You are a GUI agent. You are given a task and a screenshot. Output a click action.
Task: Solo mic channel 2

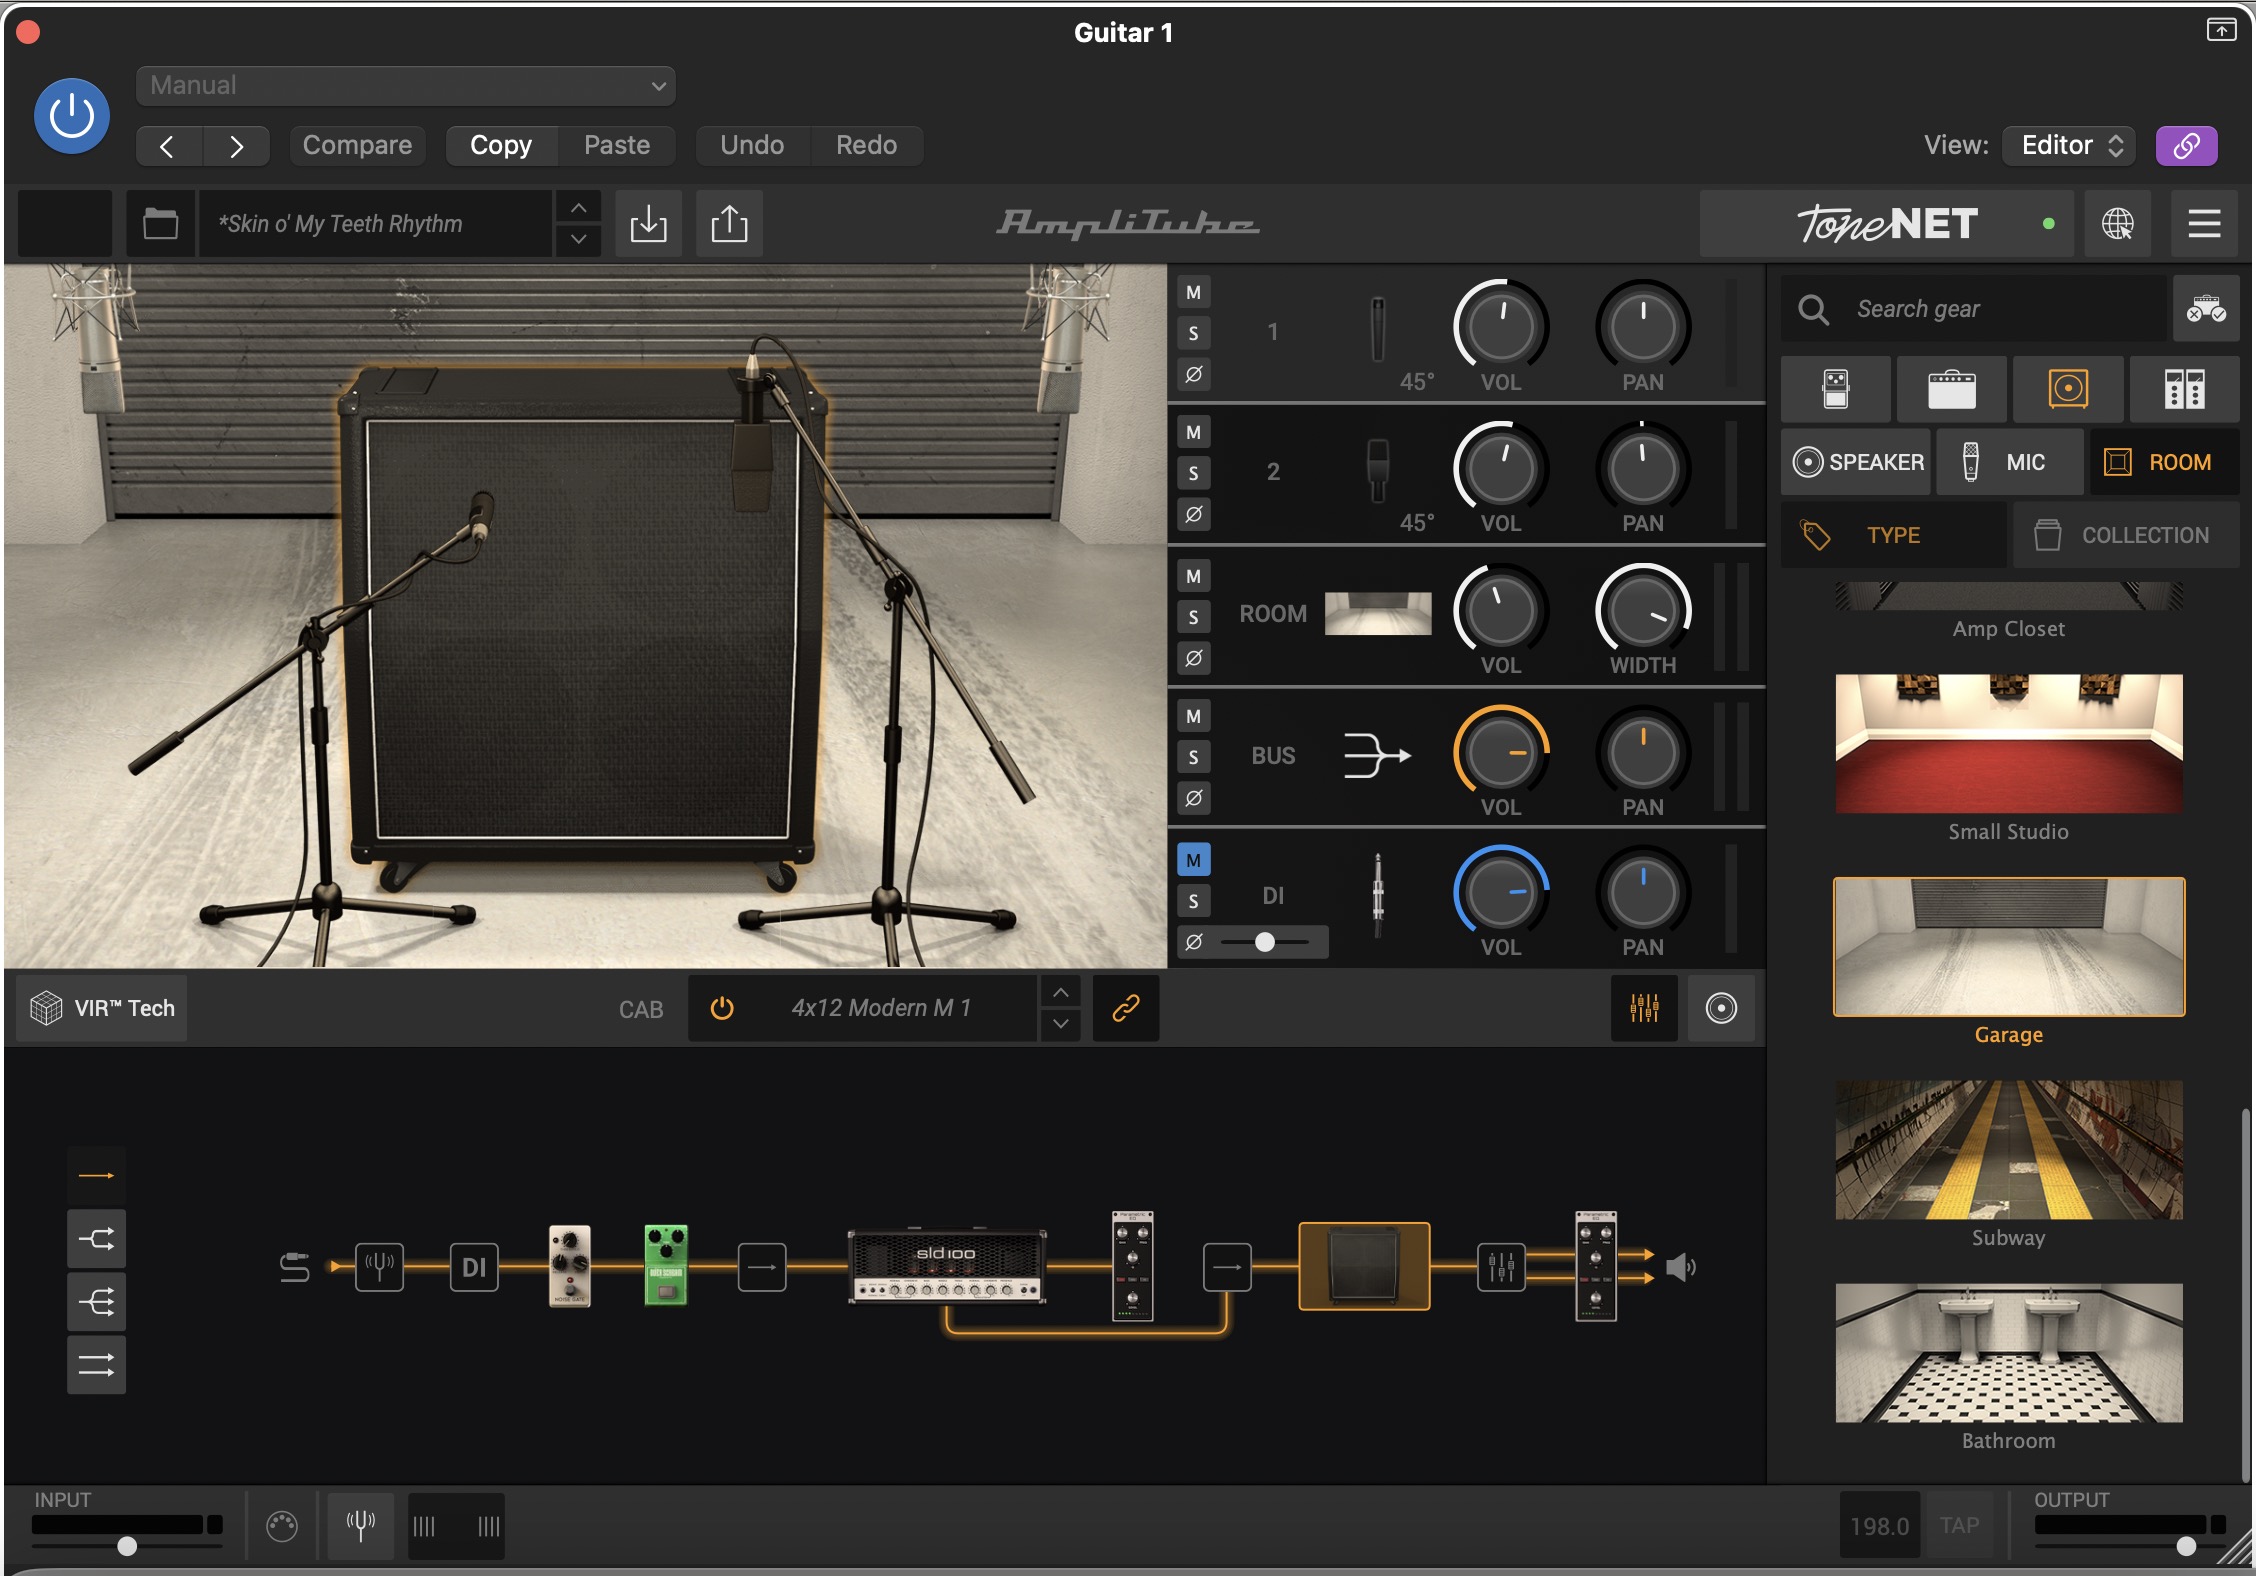(x=1193, y=474)
